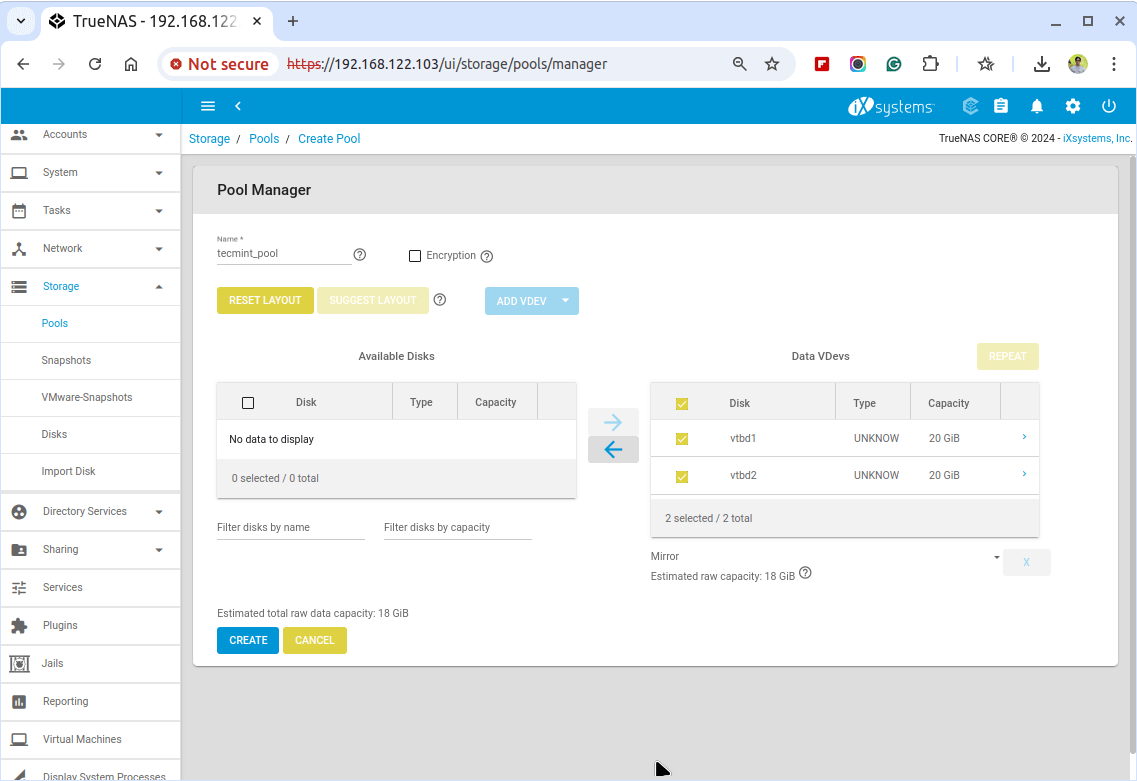Expand the Accounts sidebar section
The image size is (1137, 781).
click(91, 135)
